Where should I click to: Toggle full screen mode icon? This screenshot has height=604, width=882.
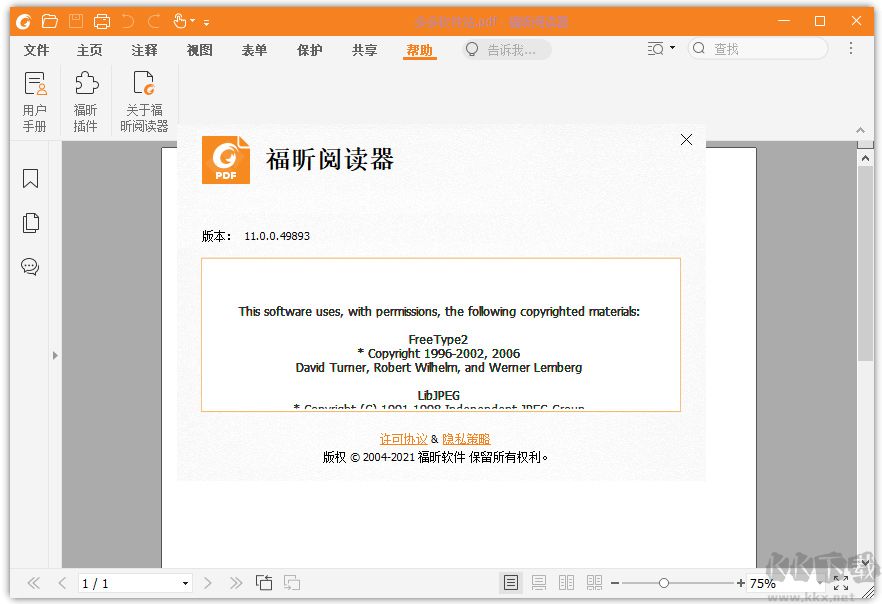(x=841, y=583)
